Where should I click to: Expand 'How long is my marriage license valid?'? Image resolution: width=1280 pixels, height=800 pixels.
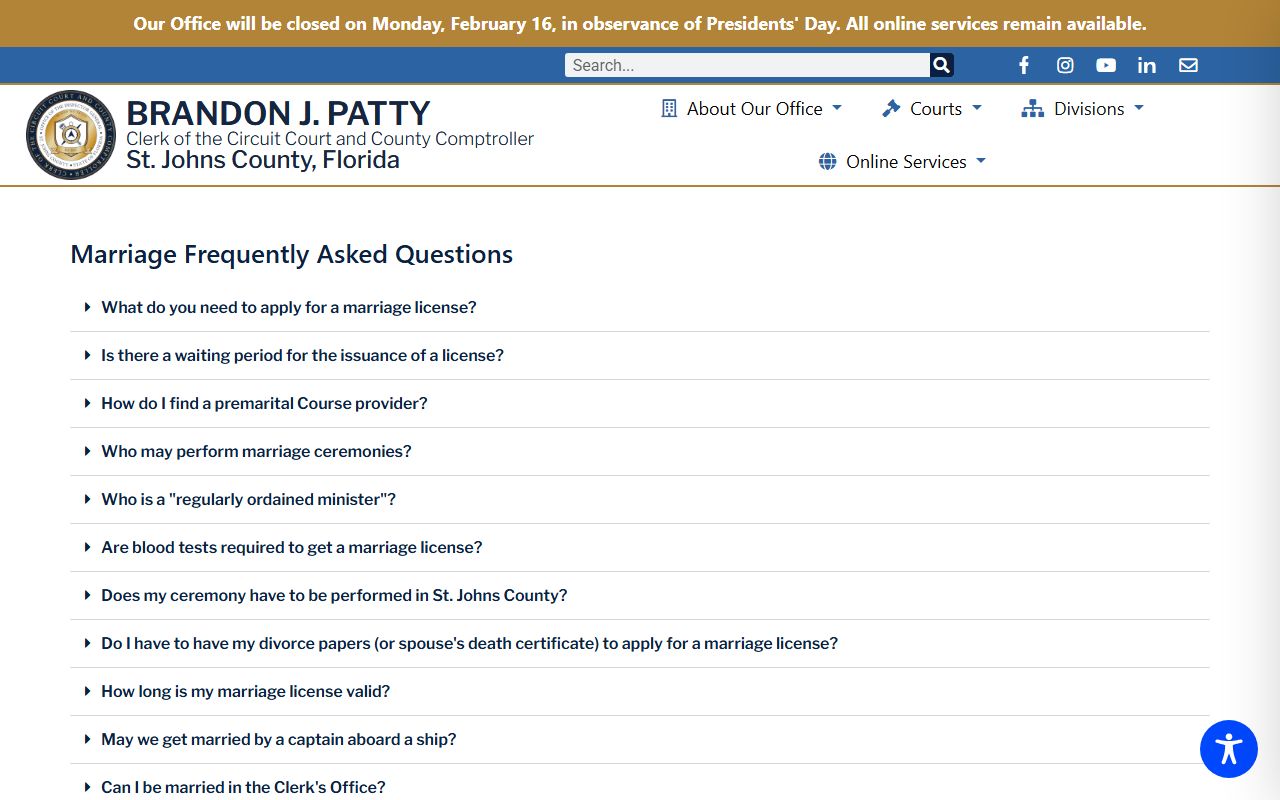coord(640,691)
